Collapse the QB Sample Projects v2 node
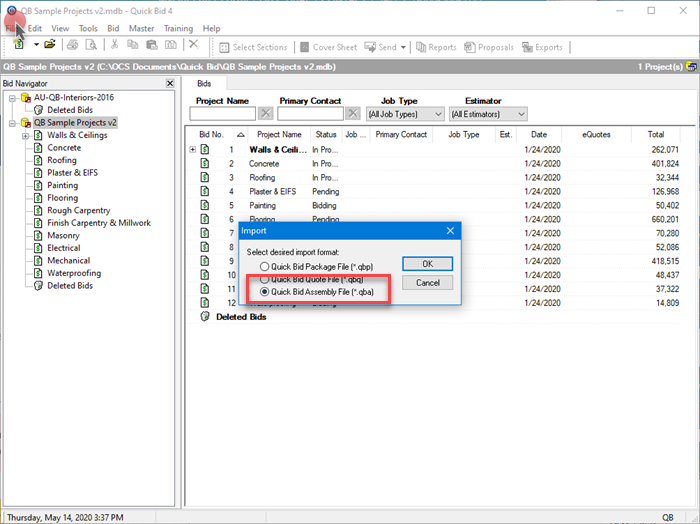 tap(12, 123)
